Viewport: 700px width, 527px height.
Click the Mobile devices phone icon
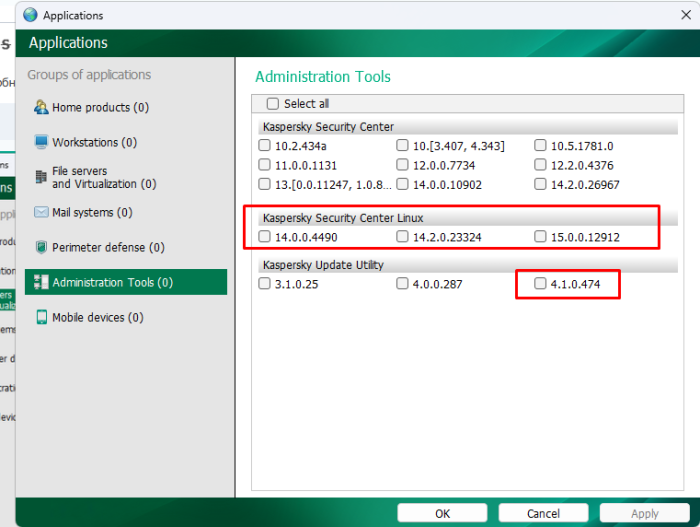(x=41, y=317)
